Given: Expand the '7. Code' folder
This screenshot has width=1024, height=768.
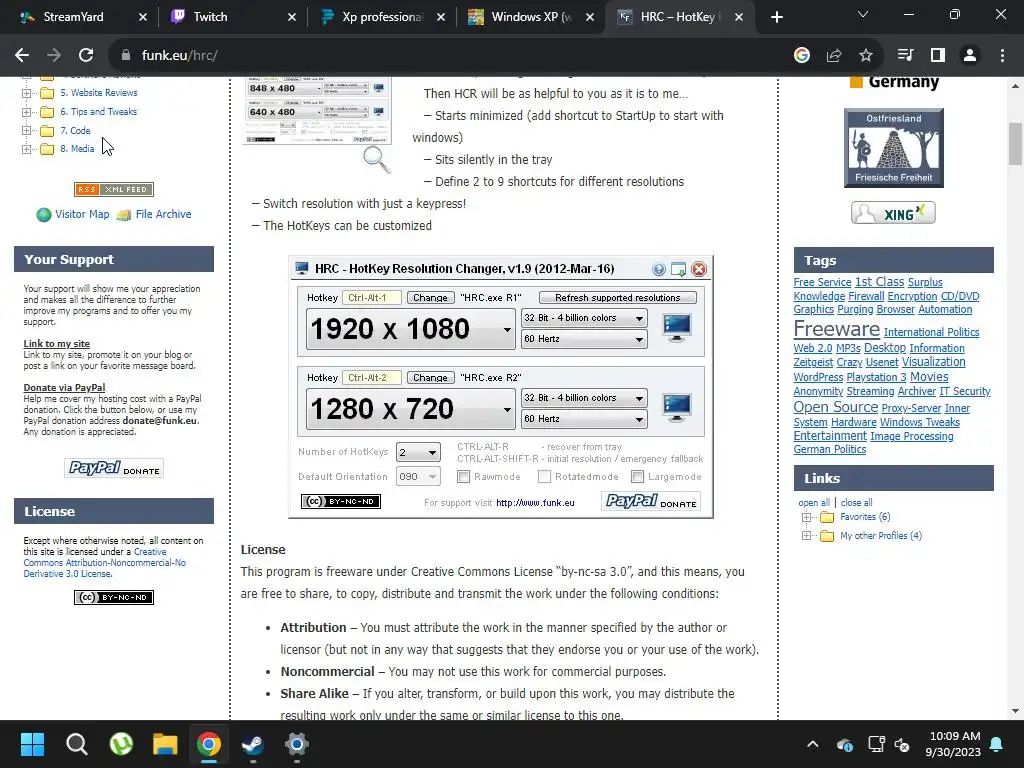Looking at the screenshot, I should [26, 131].
